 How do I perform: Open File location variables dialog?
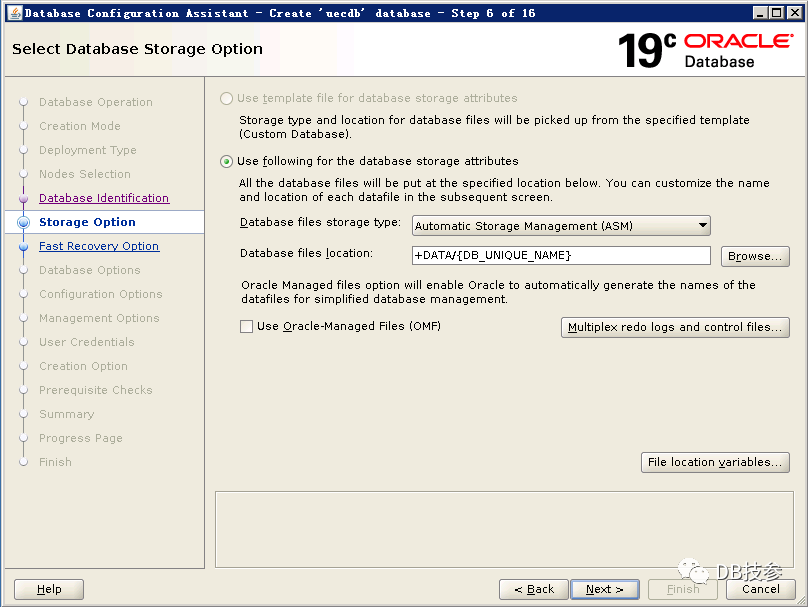[x=715, y=462]
